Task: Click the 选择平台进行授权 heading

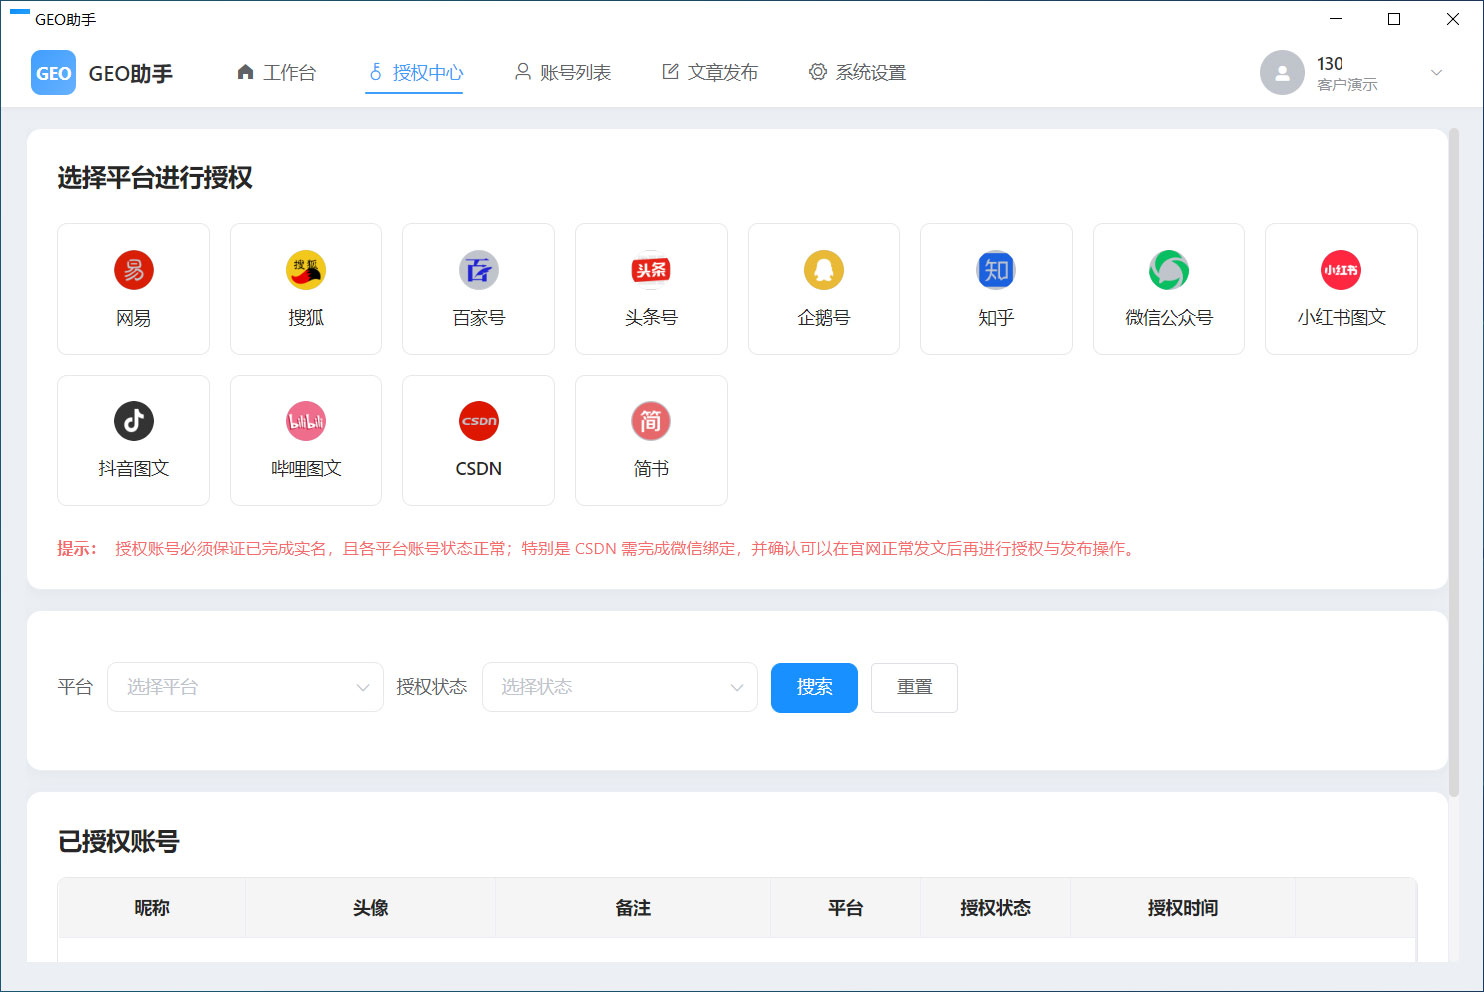Action: tap(155, 178)
